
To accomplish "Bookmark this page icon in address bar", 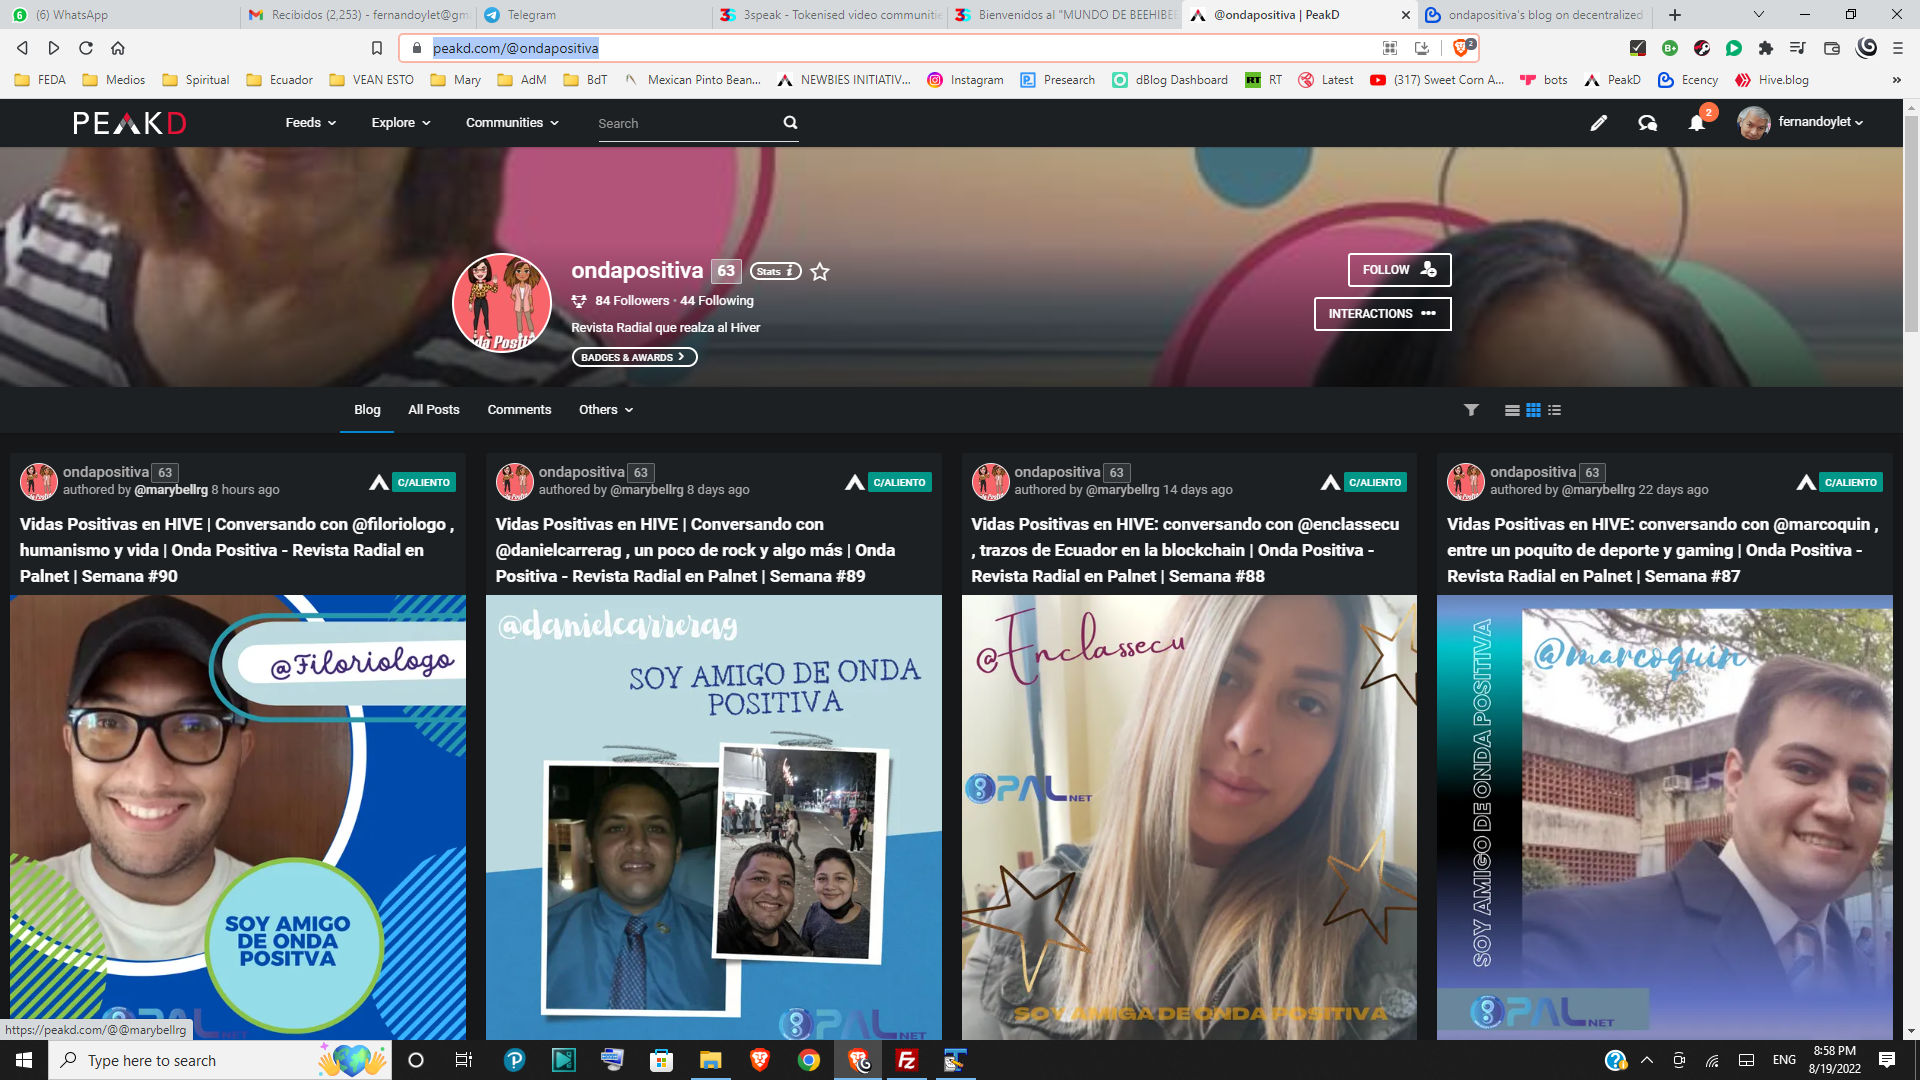I will coord(377,48).
